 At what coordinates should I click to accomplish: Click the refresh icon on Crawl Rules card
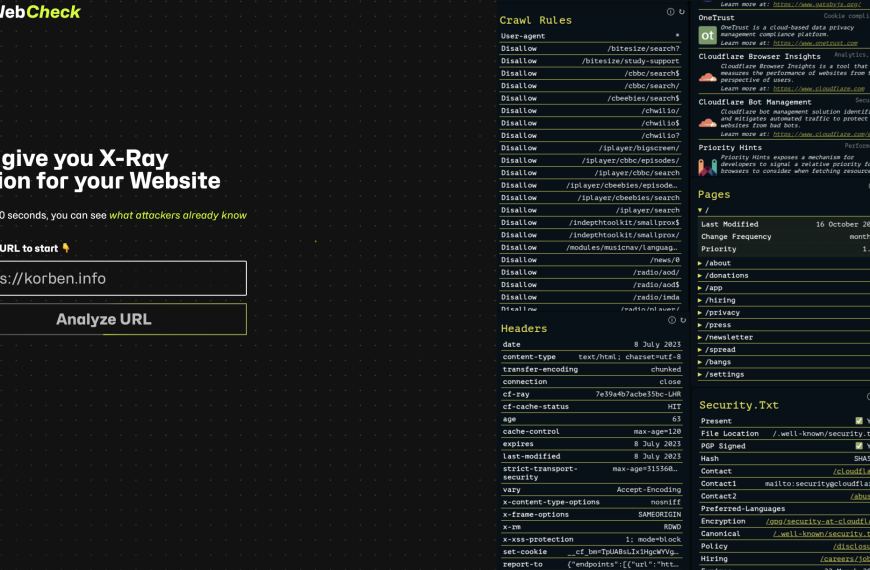click(682, 12)
